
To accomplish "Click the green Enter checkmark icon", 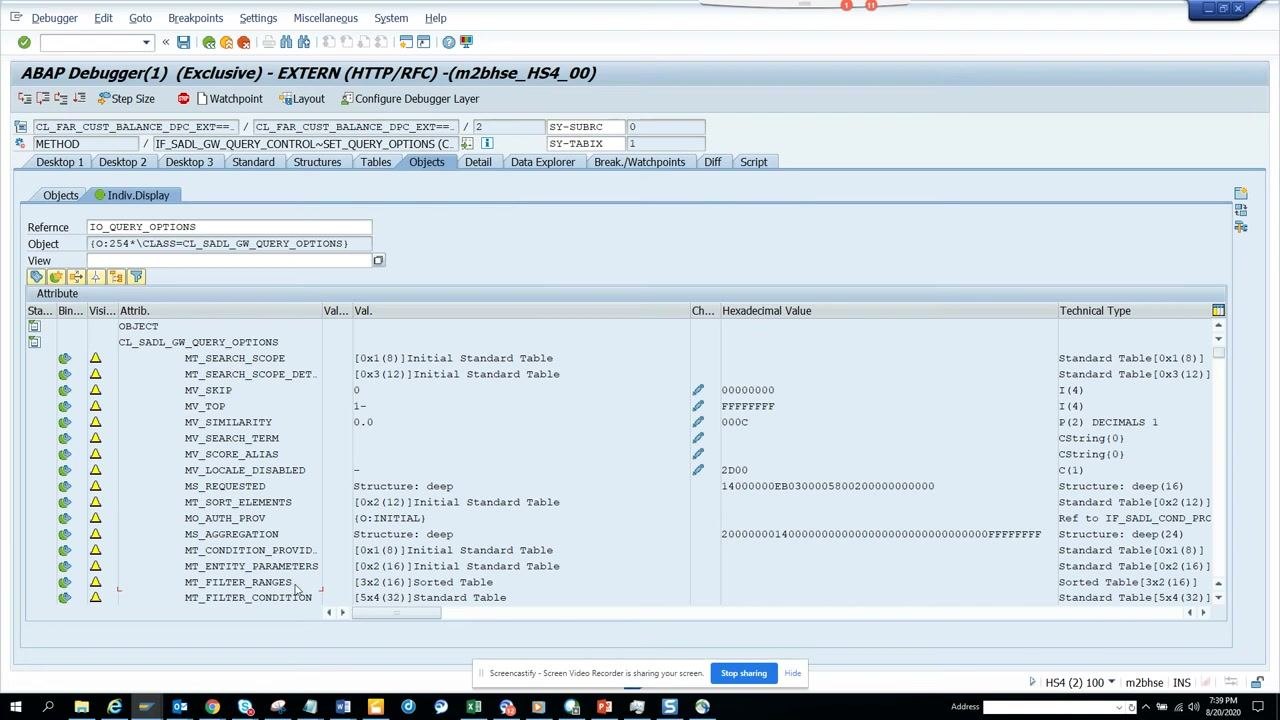I will tap(24, 42).
